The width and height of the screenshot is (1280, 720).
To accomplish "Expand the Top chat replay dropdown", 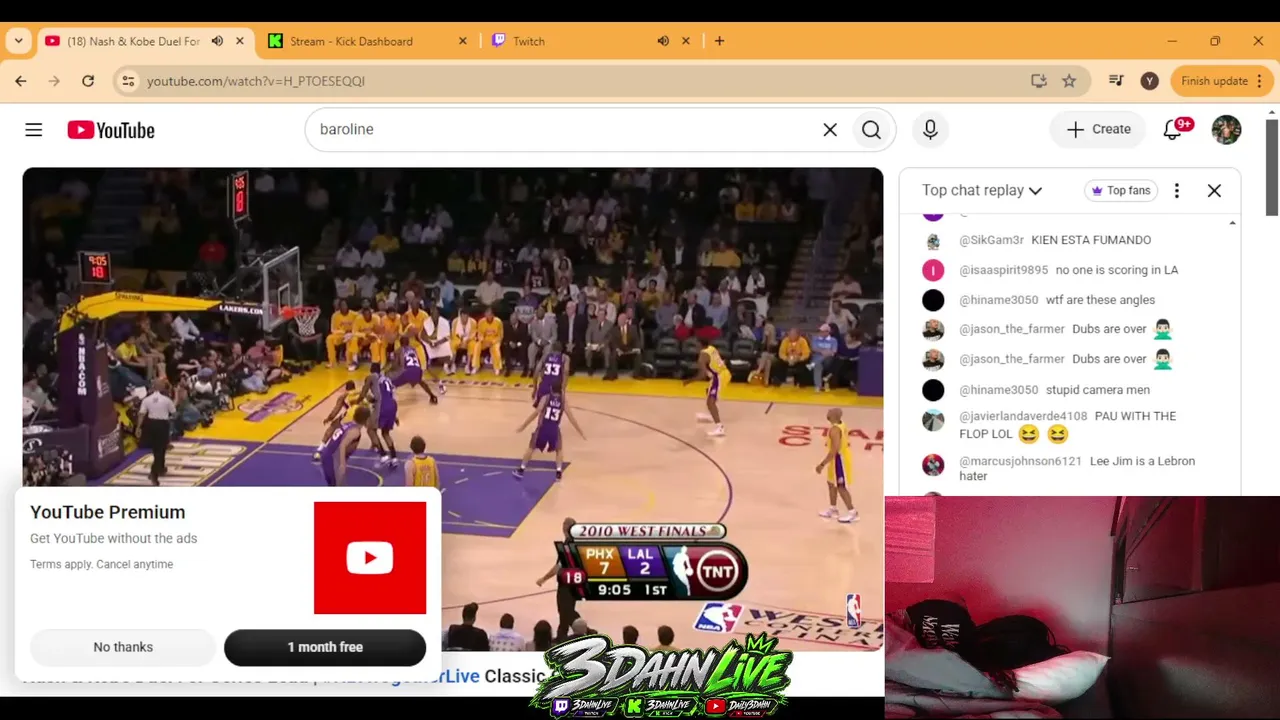I will 982,190.
